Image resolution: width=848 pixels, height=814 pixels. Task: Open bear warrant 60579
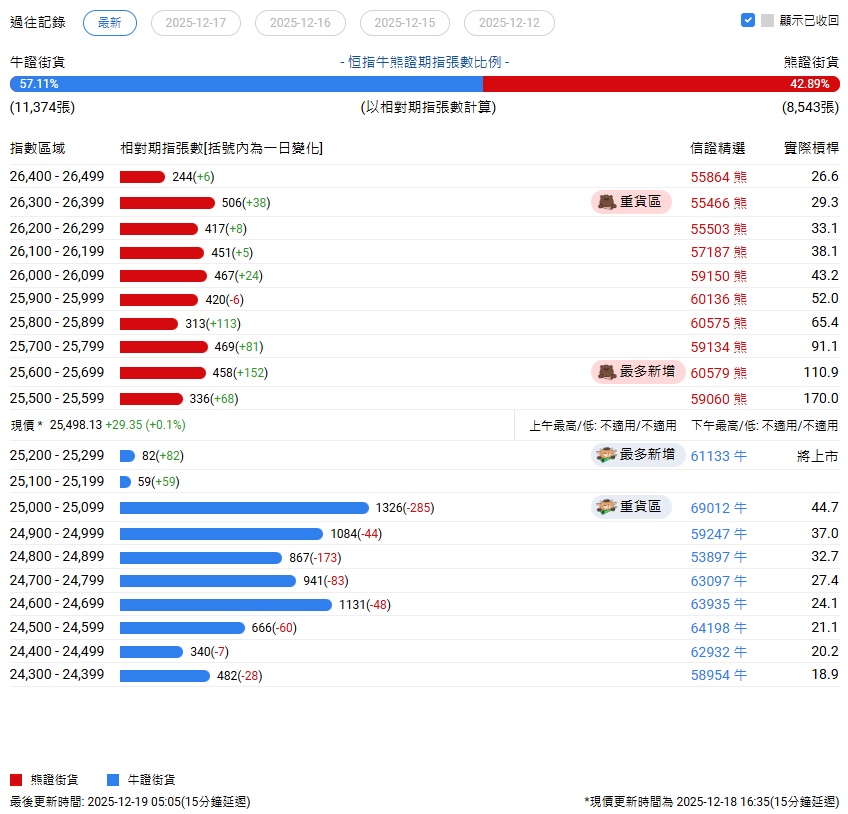[718, 373]
